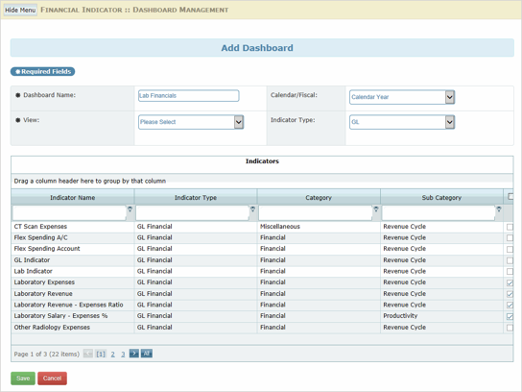This screenshot has width=522, height=392.
Task: Click the Sub Category filter icon
Action: [x=499, y=209]
